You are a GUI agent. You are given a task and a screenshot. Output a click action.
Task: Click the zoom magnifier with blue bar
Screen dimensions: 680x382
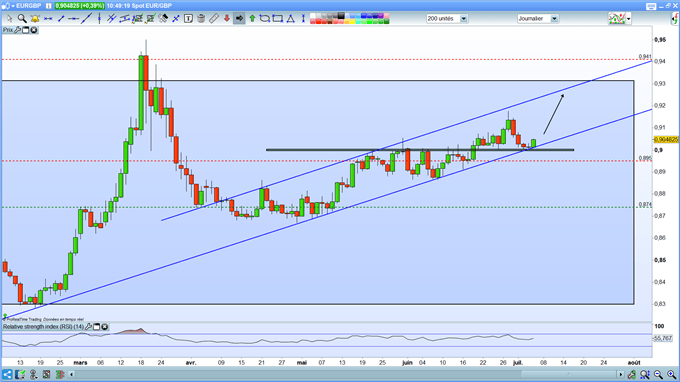(645, 375)
